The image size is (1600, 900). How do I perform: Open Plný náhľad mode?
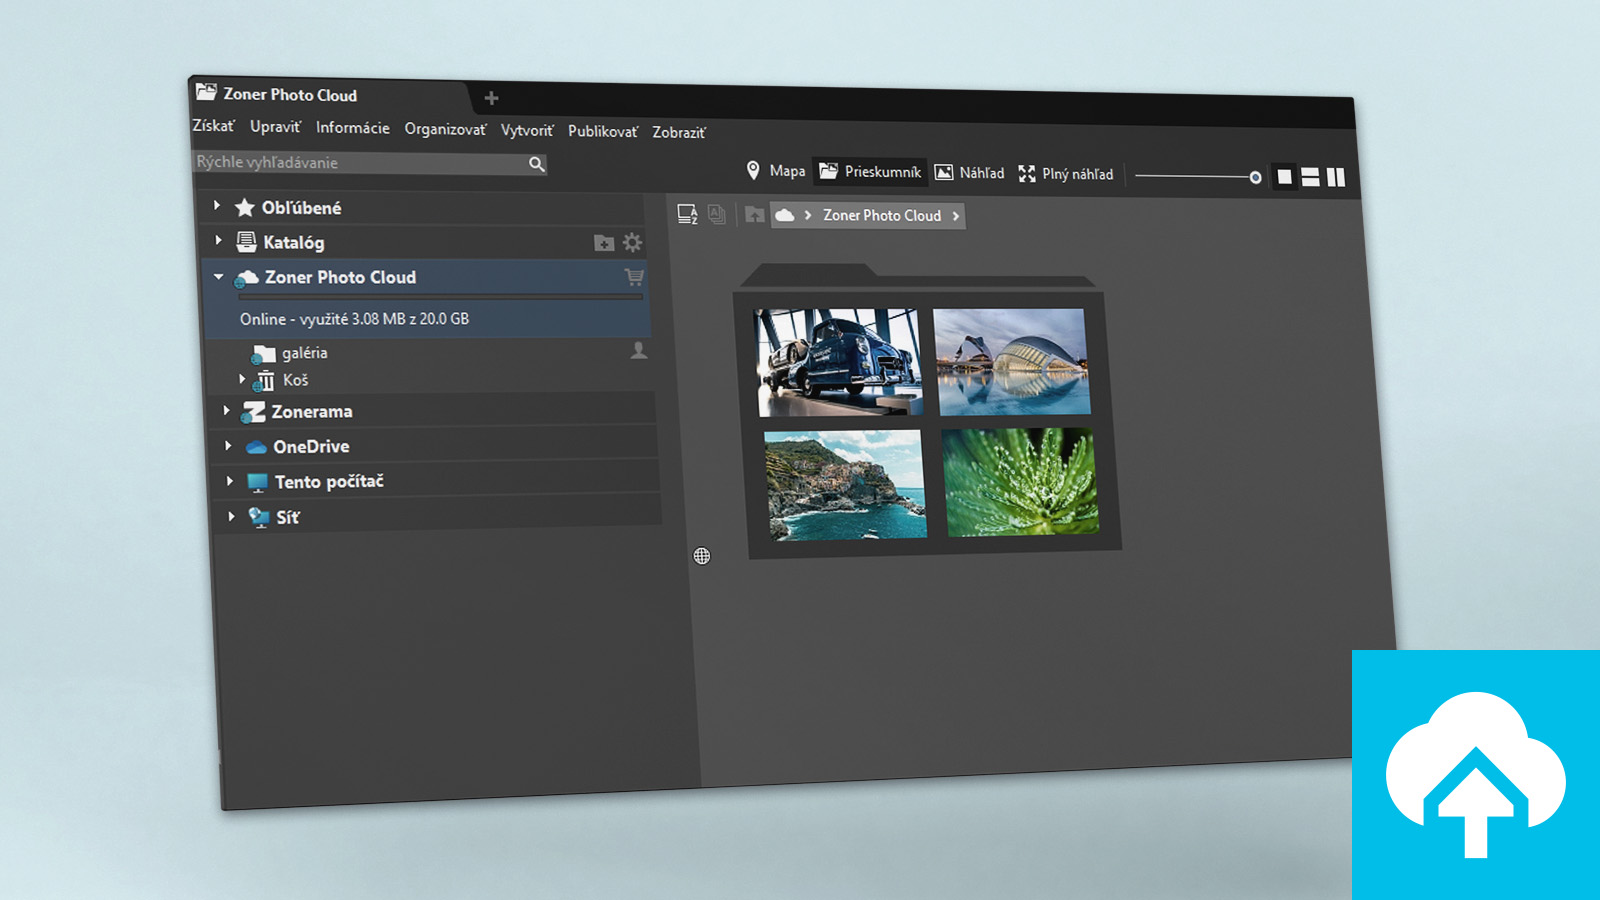coord(1066,174)
